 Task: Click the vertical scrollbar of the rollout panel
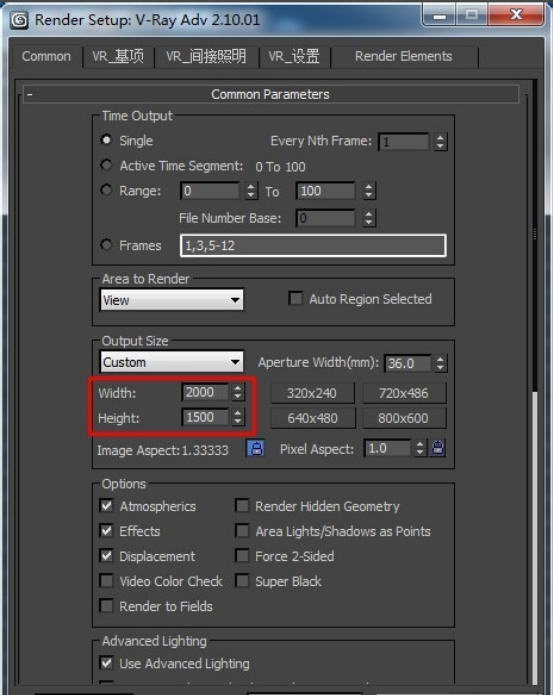(534, 381)
